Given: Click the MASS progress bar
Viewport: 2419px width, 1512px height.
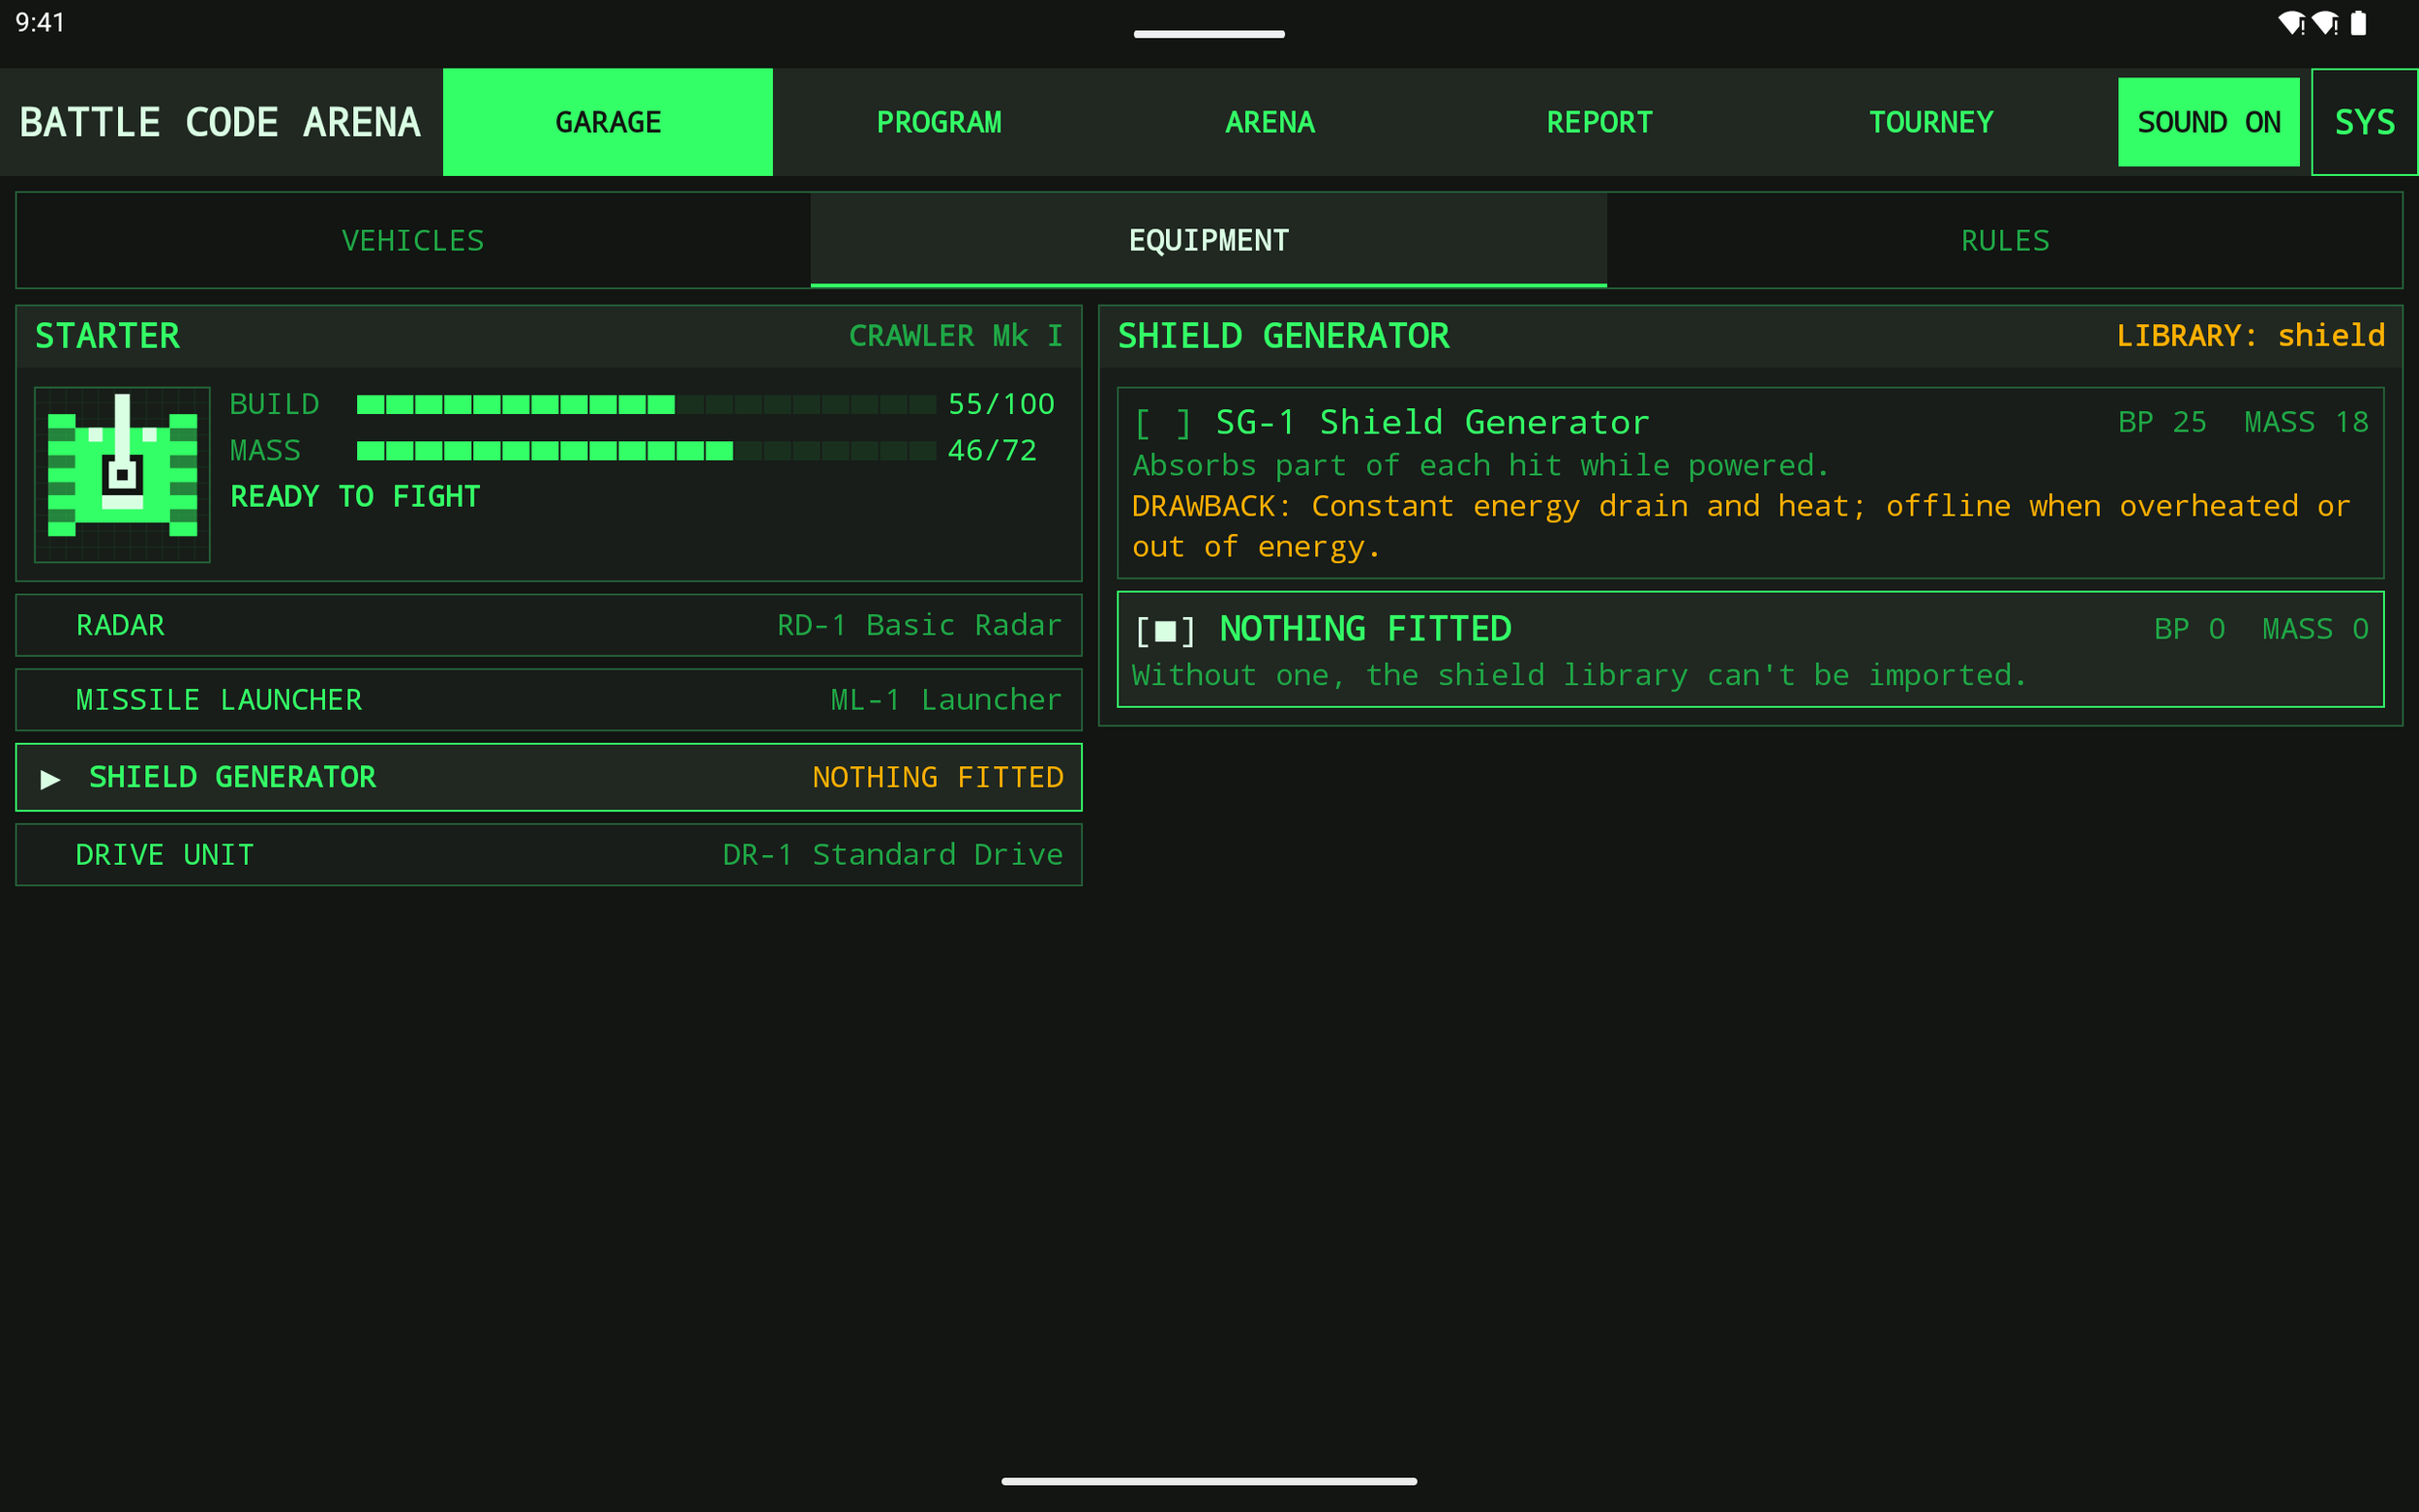Looking at the screenshot, I should pyautogui.click(x=646, y=451).
